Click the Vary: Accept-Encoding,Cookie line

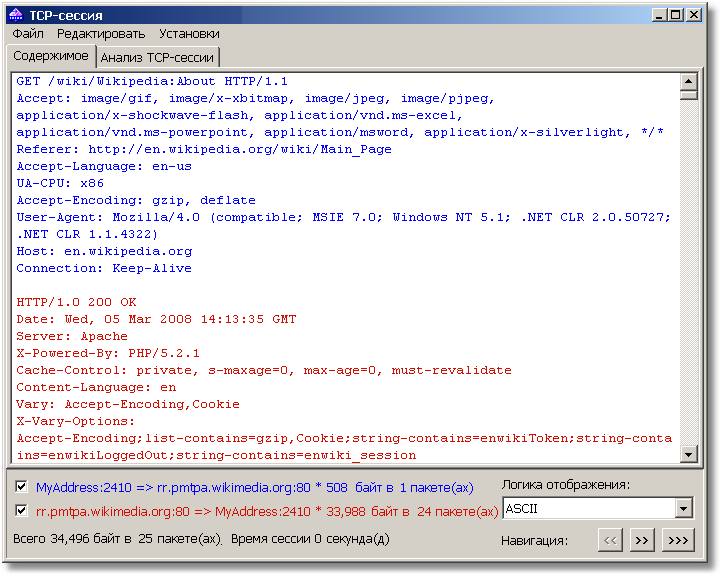pyautogui.click(x=128, y=404)
